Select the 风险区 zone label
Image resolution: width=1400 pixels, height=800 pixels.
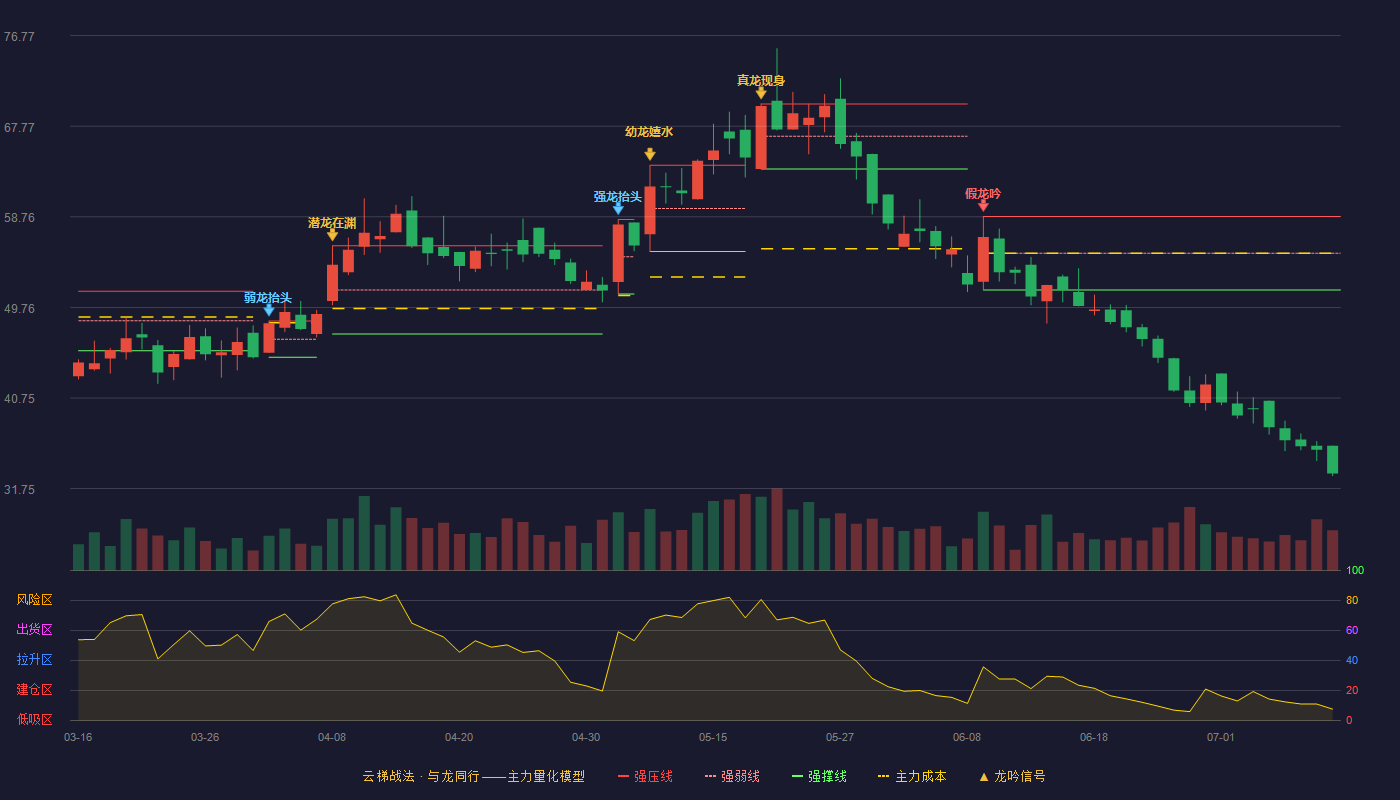[x=34, y=600]
